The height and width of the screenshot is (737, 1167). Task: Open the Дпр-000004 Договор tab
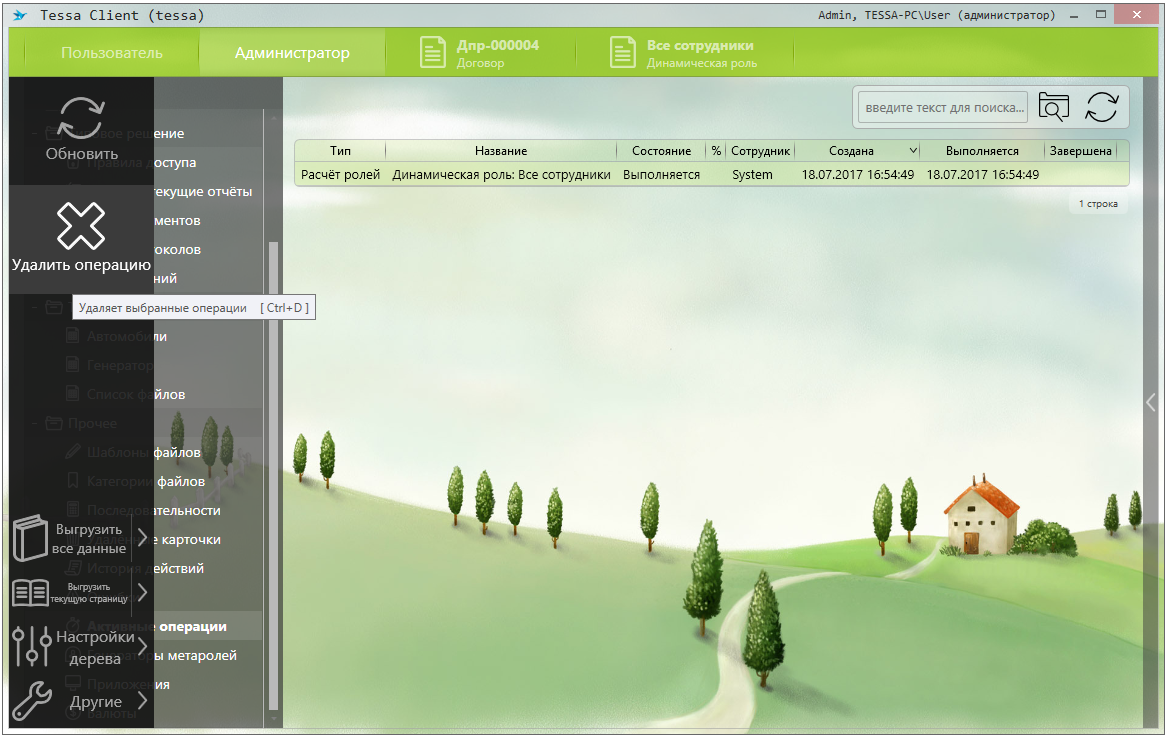point(480,53)
